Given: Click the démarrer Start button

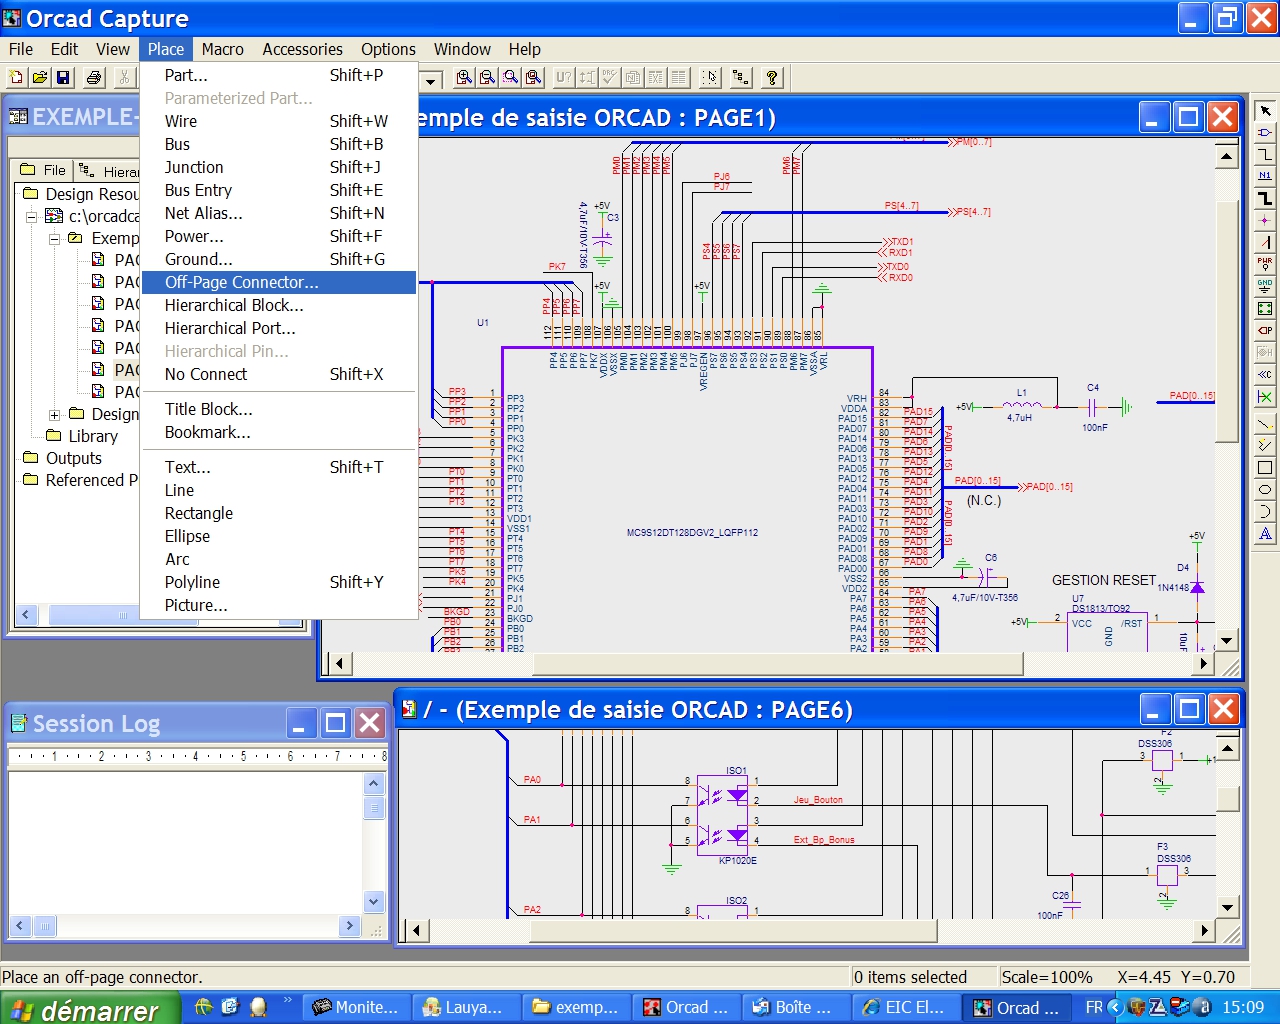Looking at the screenshot, I should coord(90,1008).
